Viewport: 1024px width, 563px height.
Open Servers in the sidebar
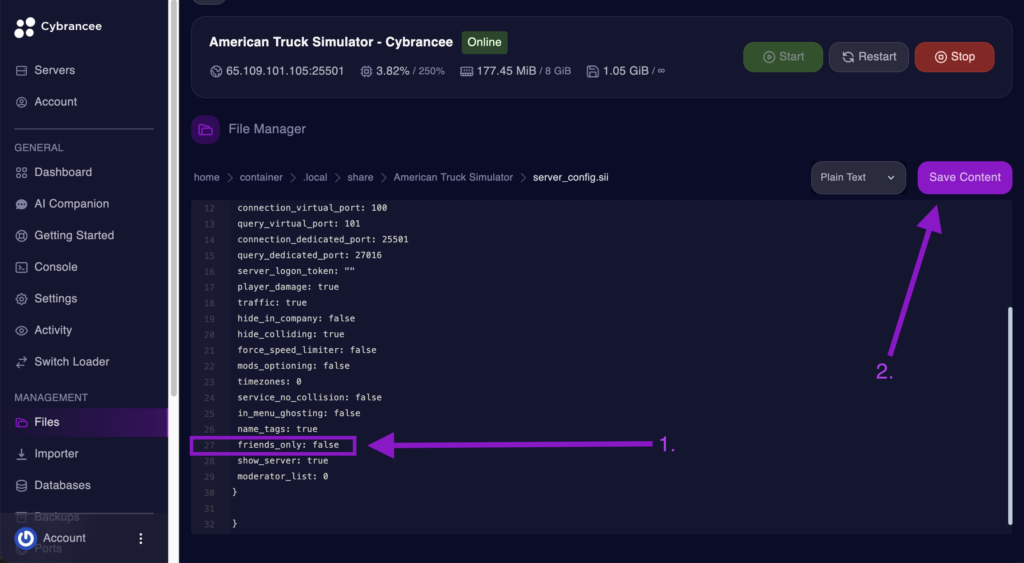point(54,70)
